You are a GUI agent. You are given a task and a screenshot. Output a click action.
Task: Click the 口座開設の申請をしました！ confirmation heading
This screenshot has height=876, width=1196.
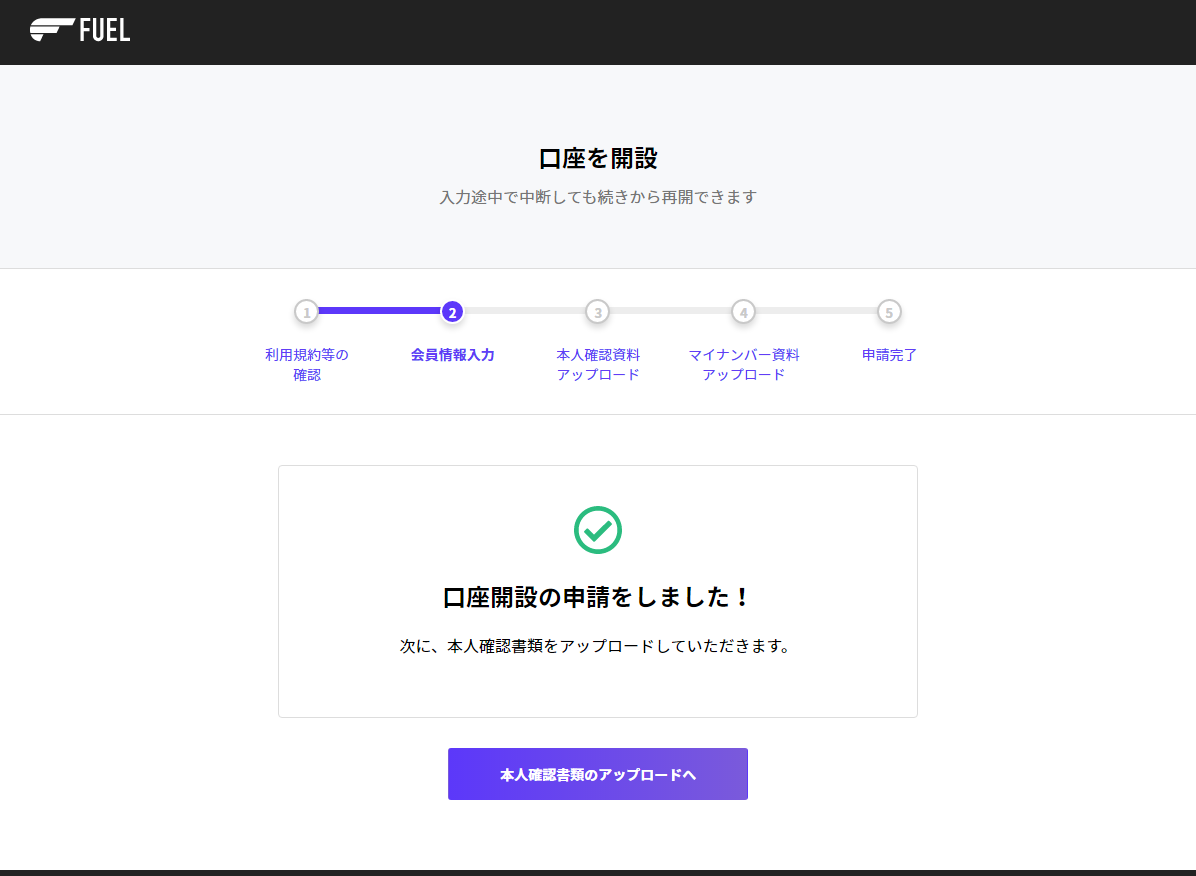pos(597,598)
